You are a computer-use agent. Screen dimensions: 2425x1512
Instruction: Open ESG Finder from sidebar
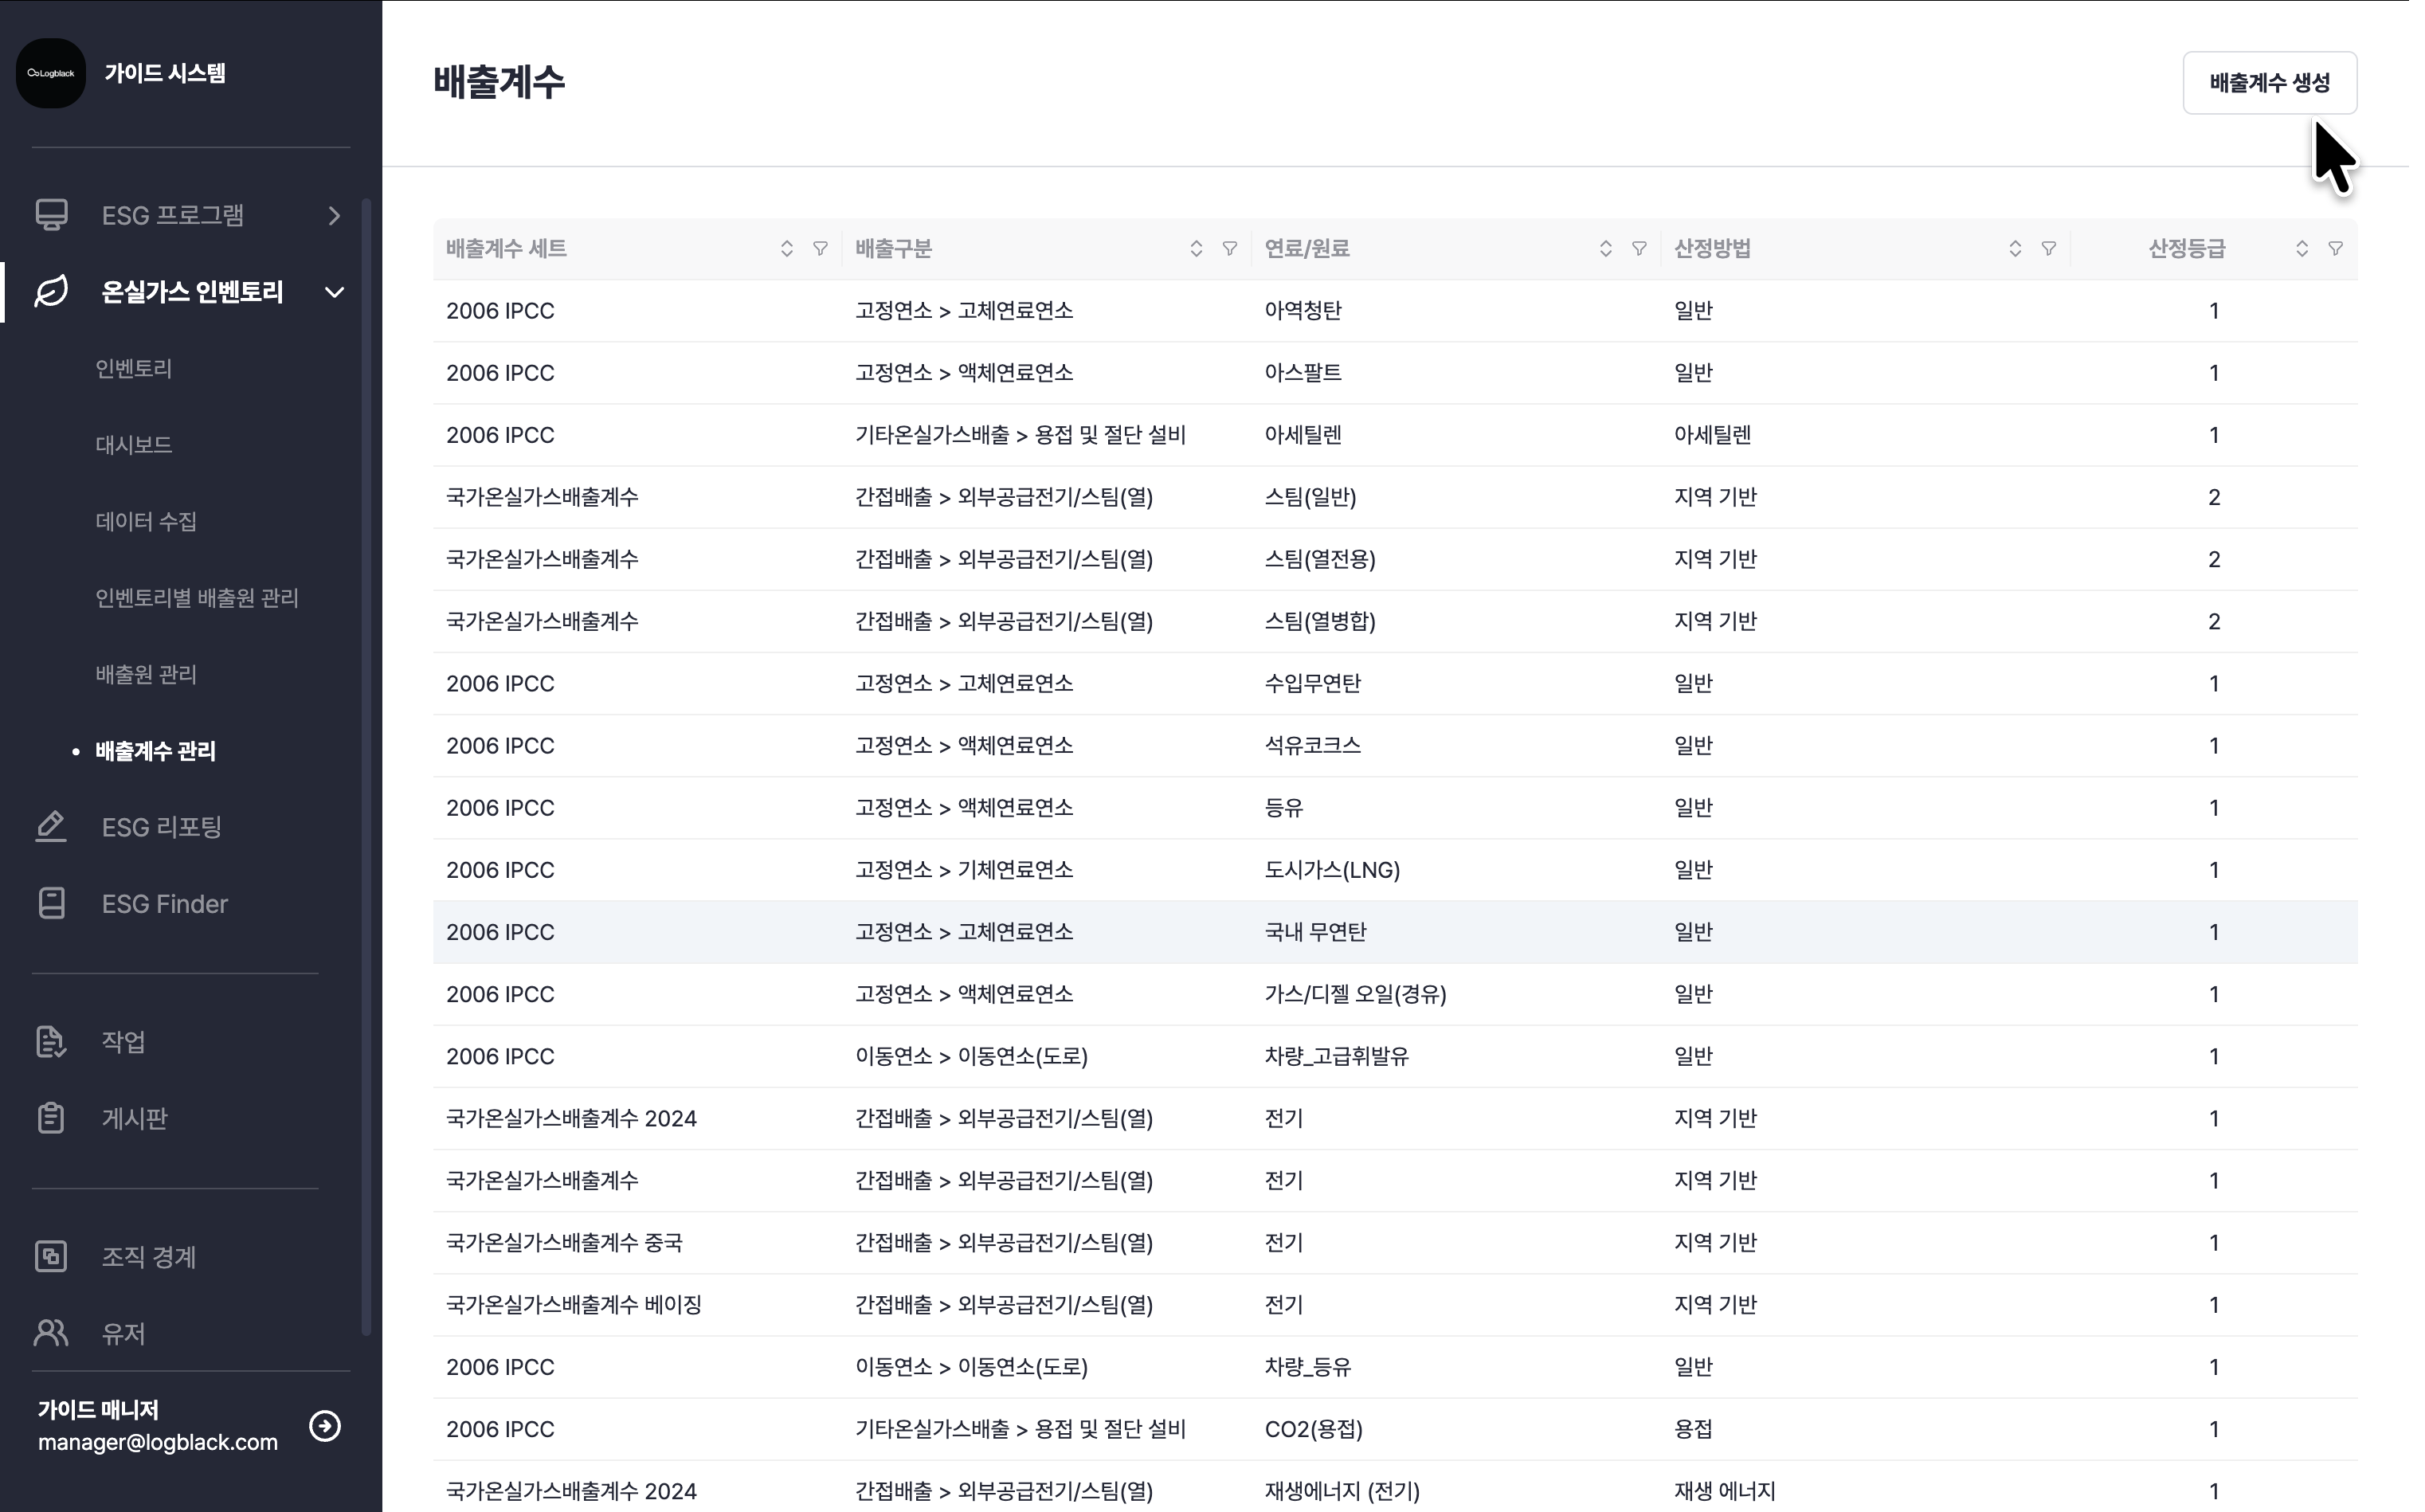(164, 904)
